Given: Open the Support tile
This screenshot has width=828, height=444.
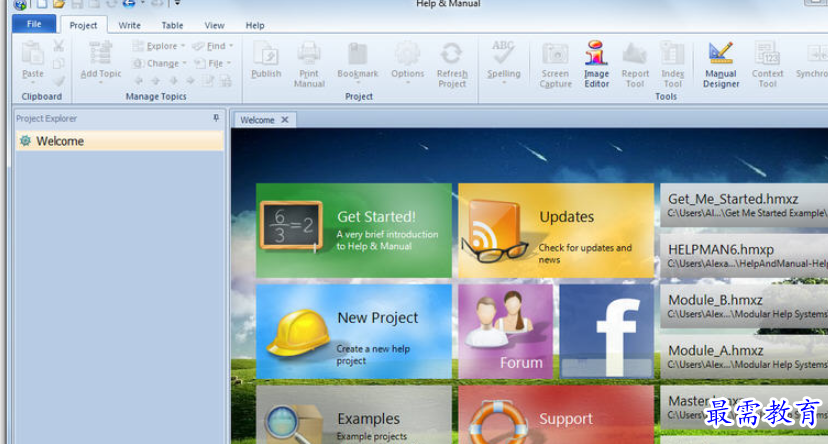Looking at the screenshot, I should coord(556,415).
